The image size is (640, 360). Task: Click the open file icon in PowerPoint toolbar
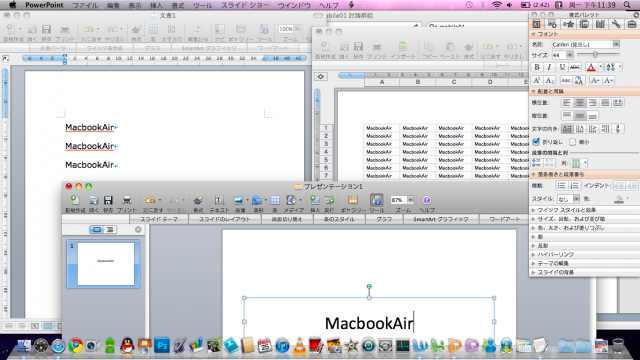click(94, 200)
